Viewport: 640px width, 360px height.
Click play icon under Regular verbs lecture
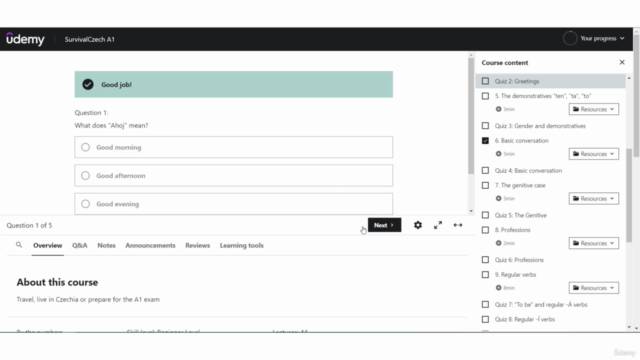(498, 288)
